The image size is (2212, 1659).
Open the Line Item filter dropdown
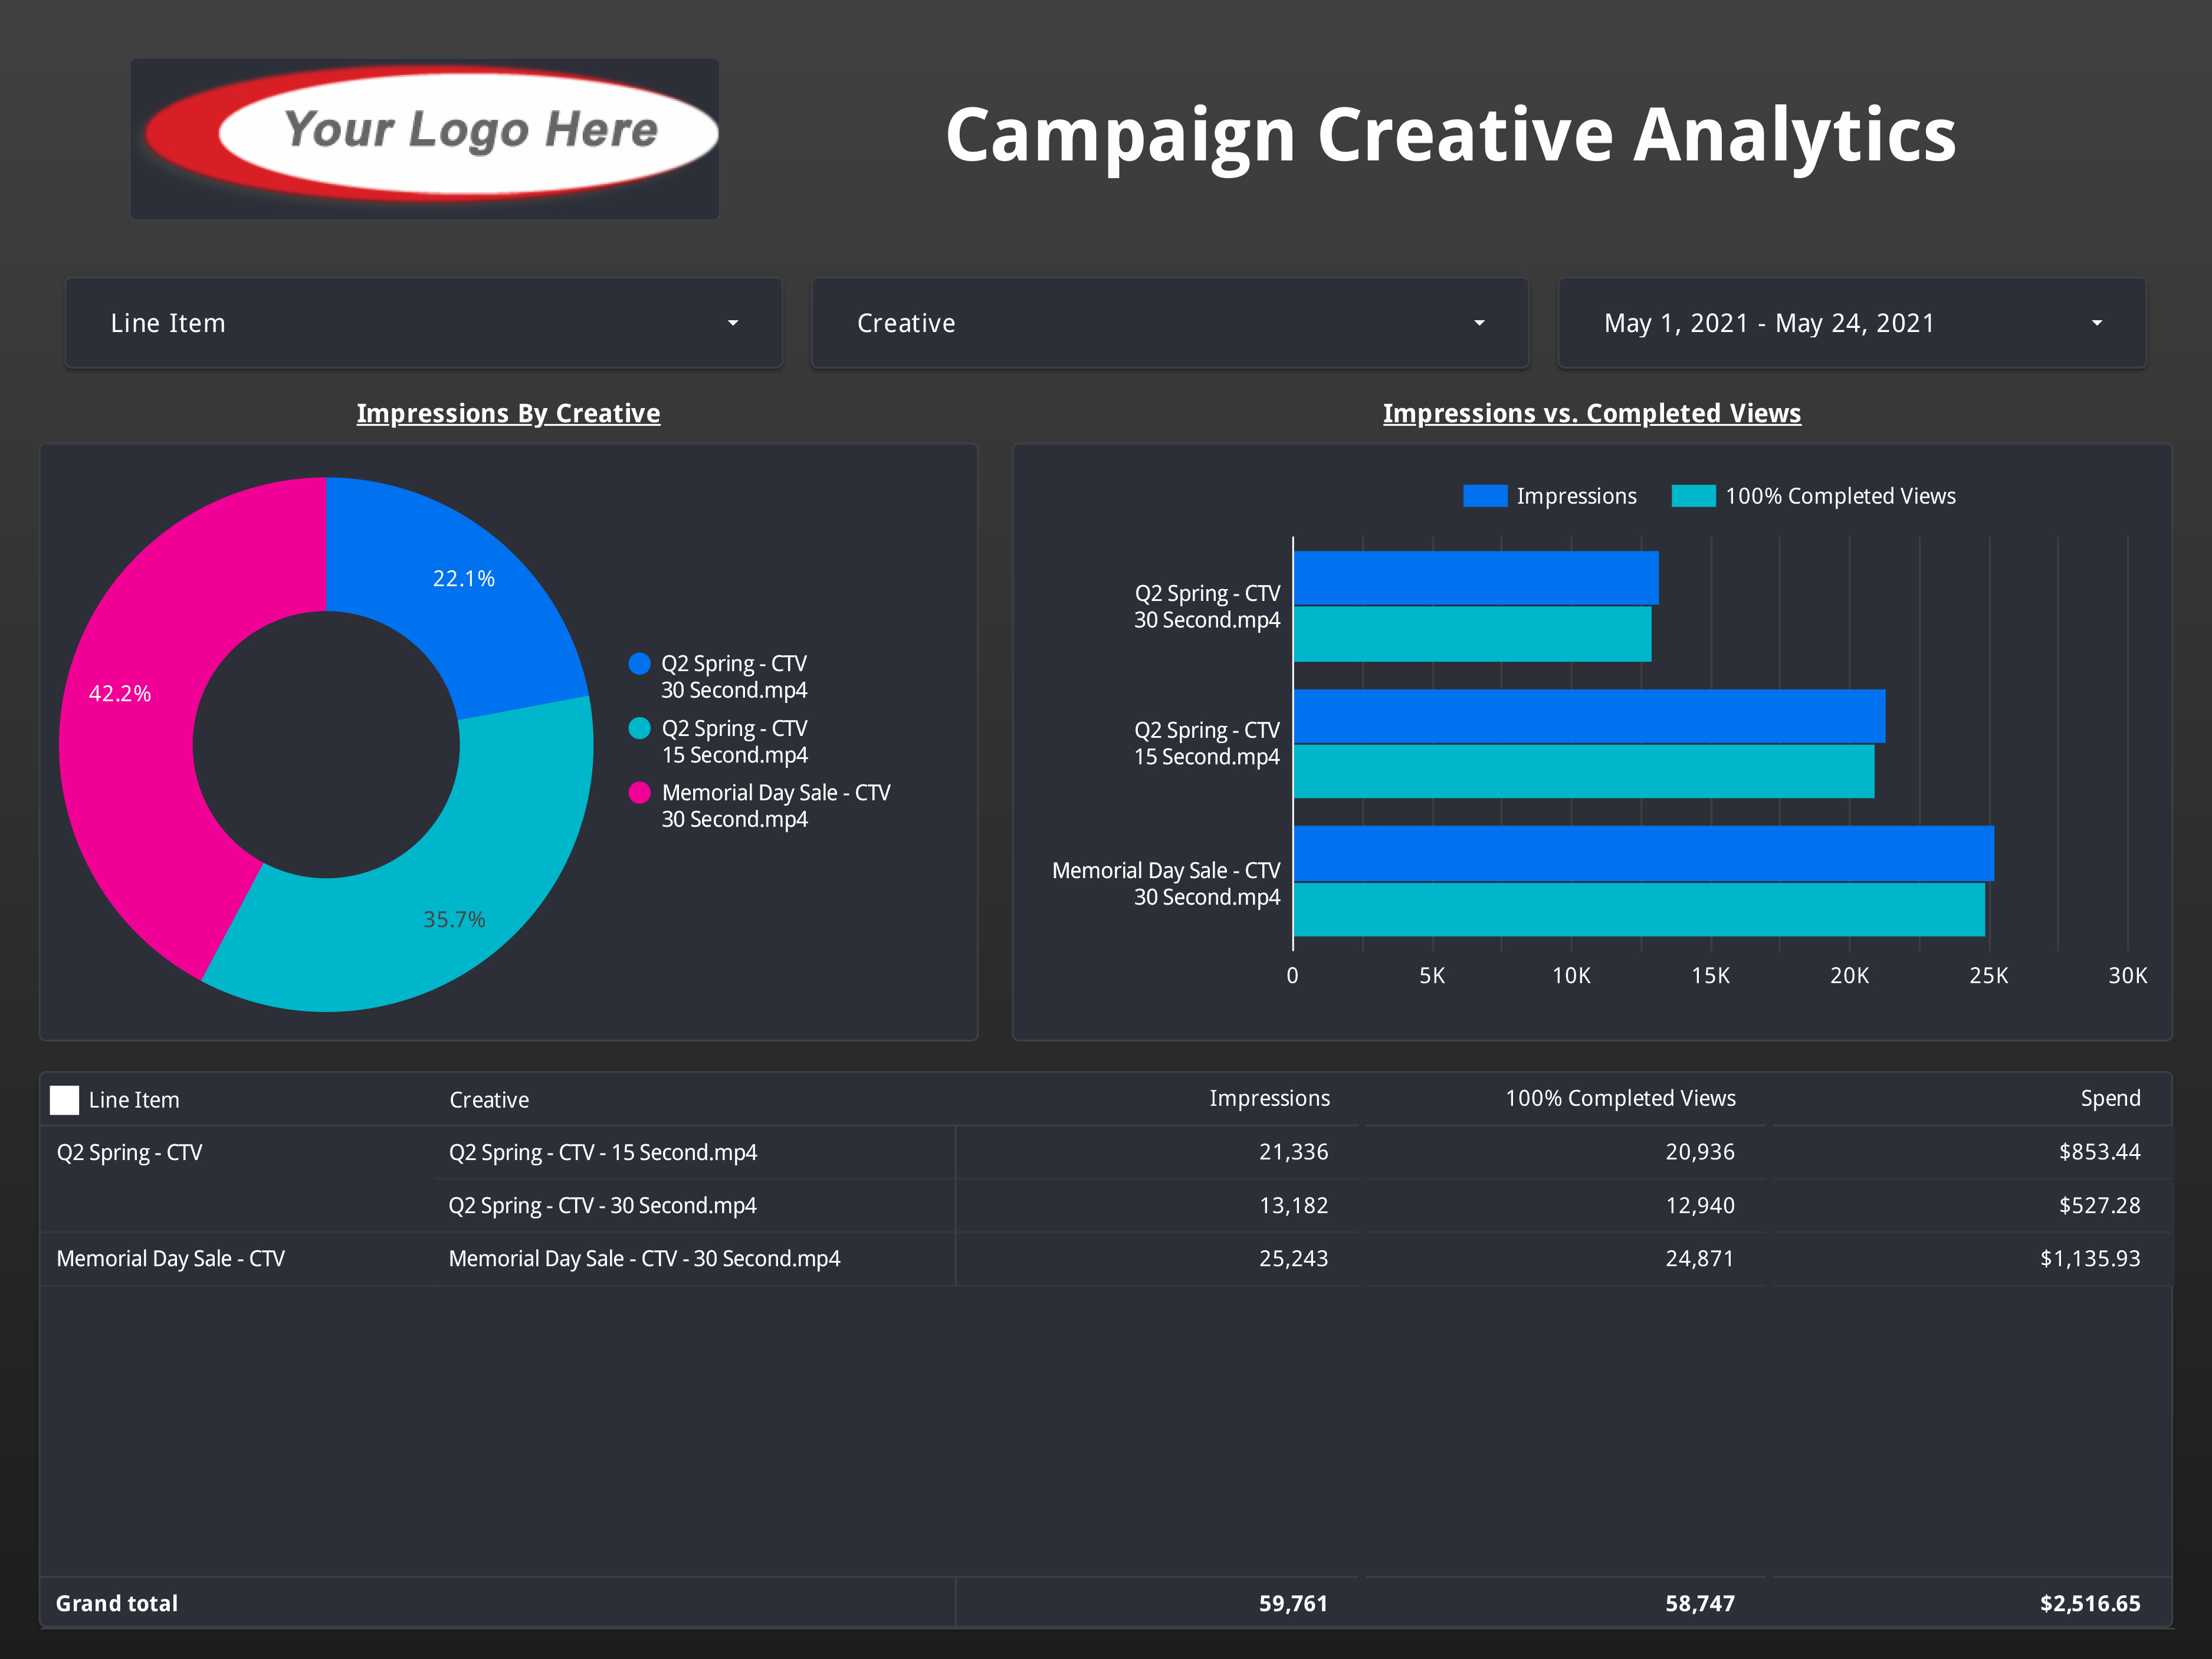[423, 323]
